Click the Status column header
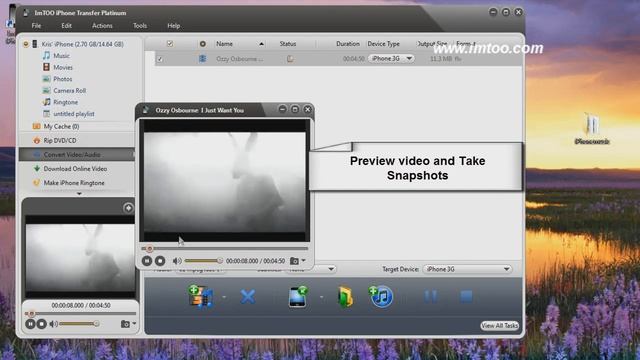The width and height of the screenshot is (640, 360). (288, 44)
